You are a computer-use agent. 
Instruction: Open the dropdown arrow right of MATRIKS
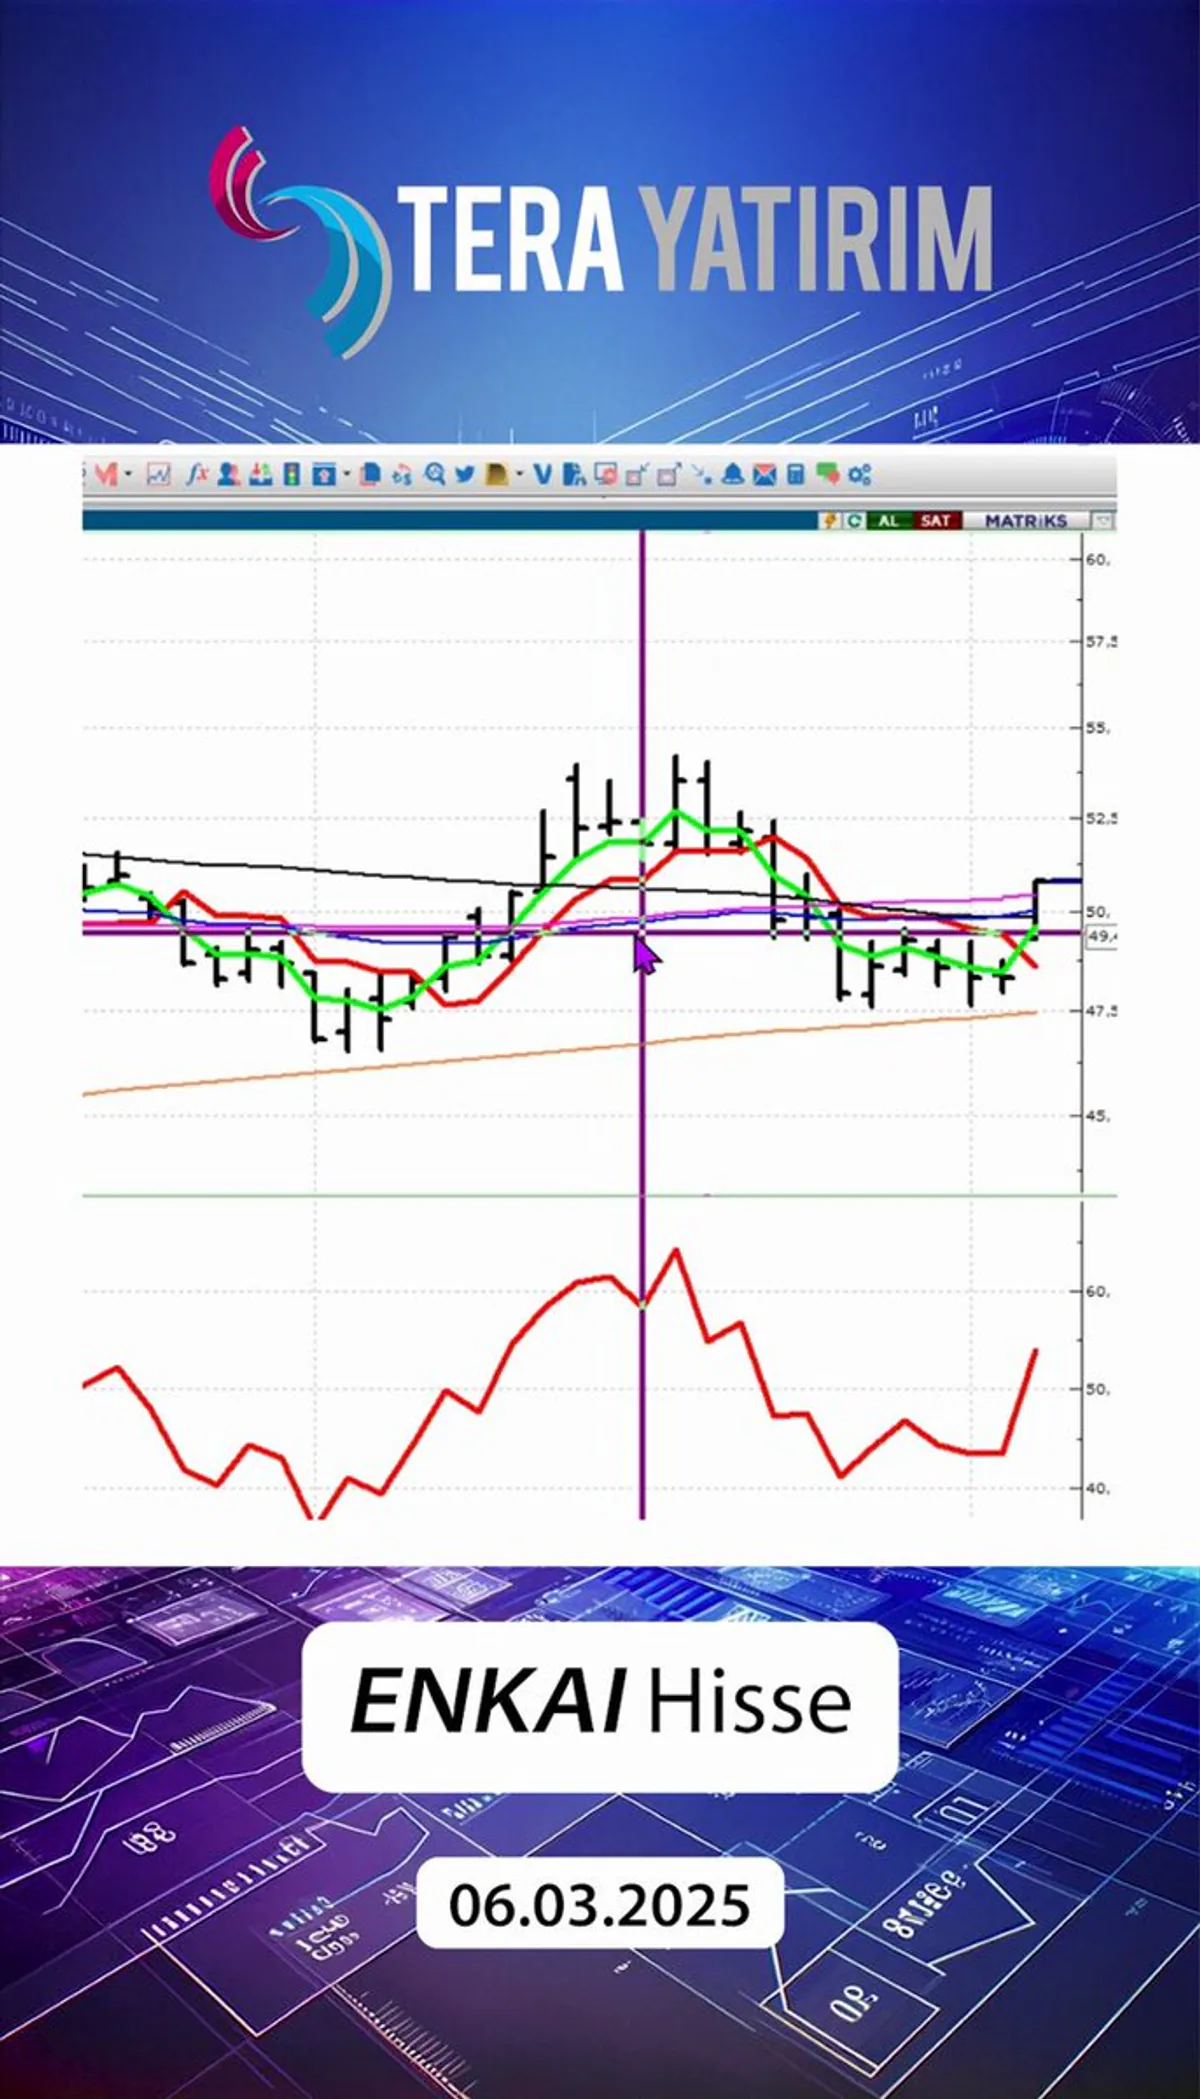1102,521
